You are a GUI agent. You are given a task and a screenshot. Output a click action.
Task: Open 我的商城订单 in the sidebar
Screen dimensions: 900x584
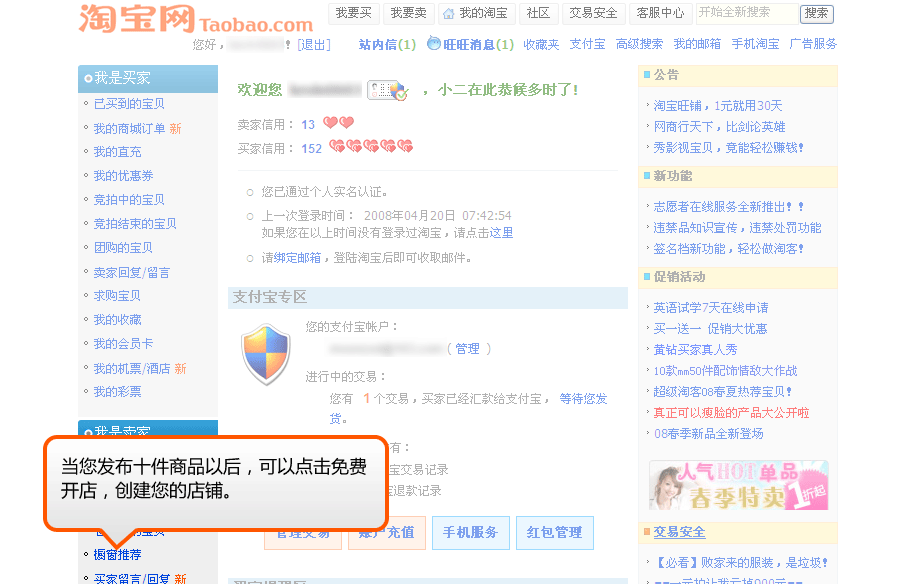(x=129, y=129)
